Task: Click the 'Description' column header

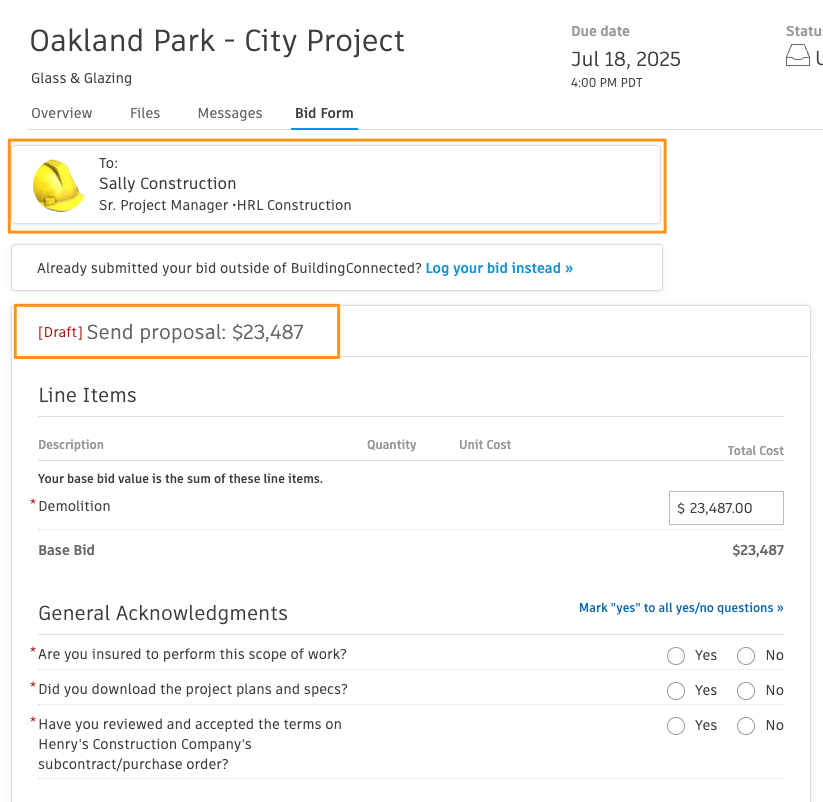Action: click(x=71, y=445)
